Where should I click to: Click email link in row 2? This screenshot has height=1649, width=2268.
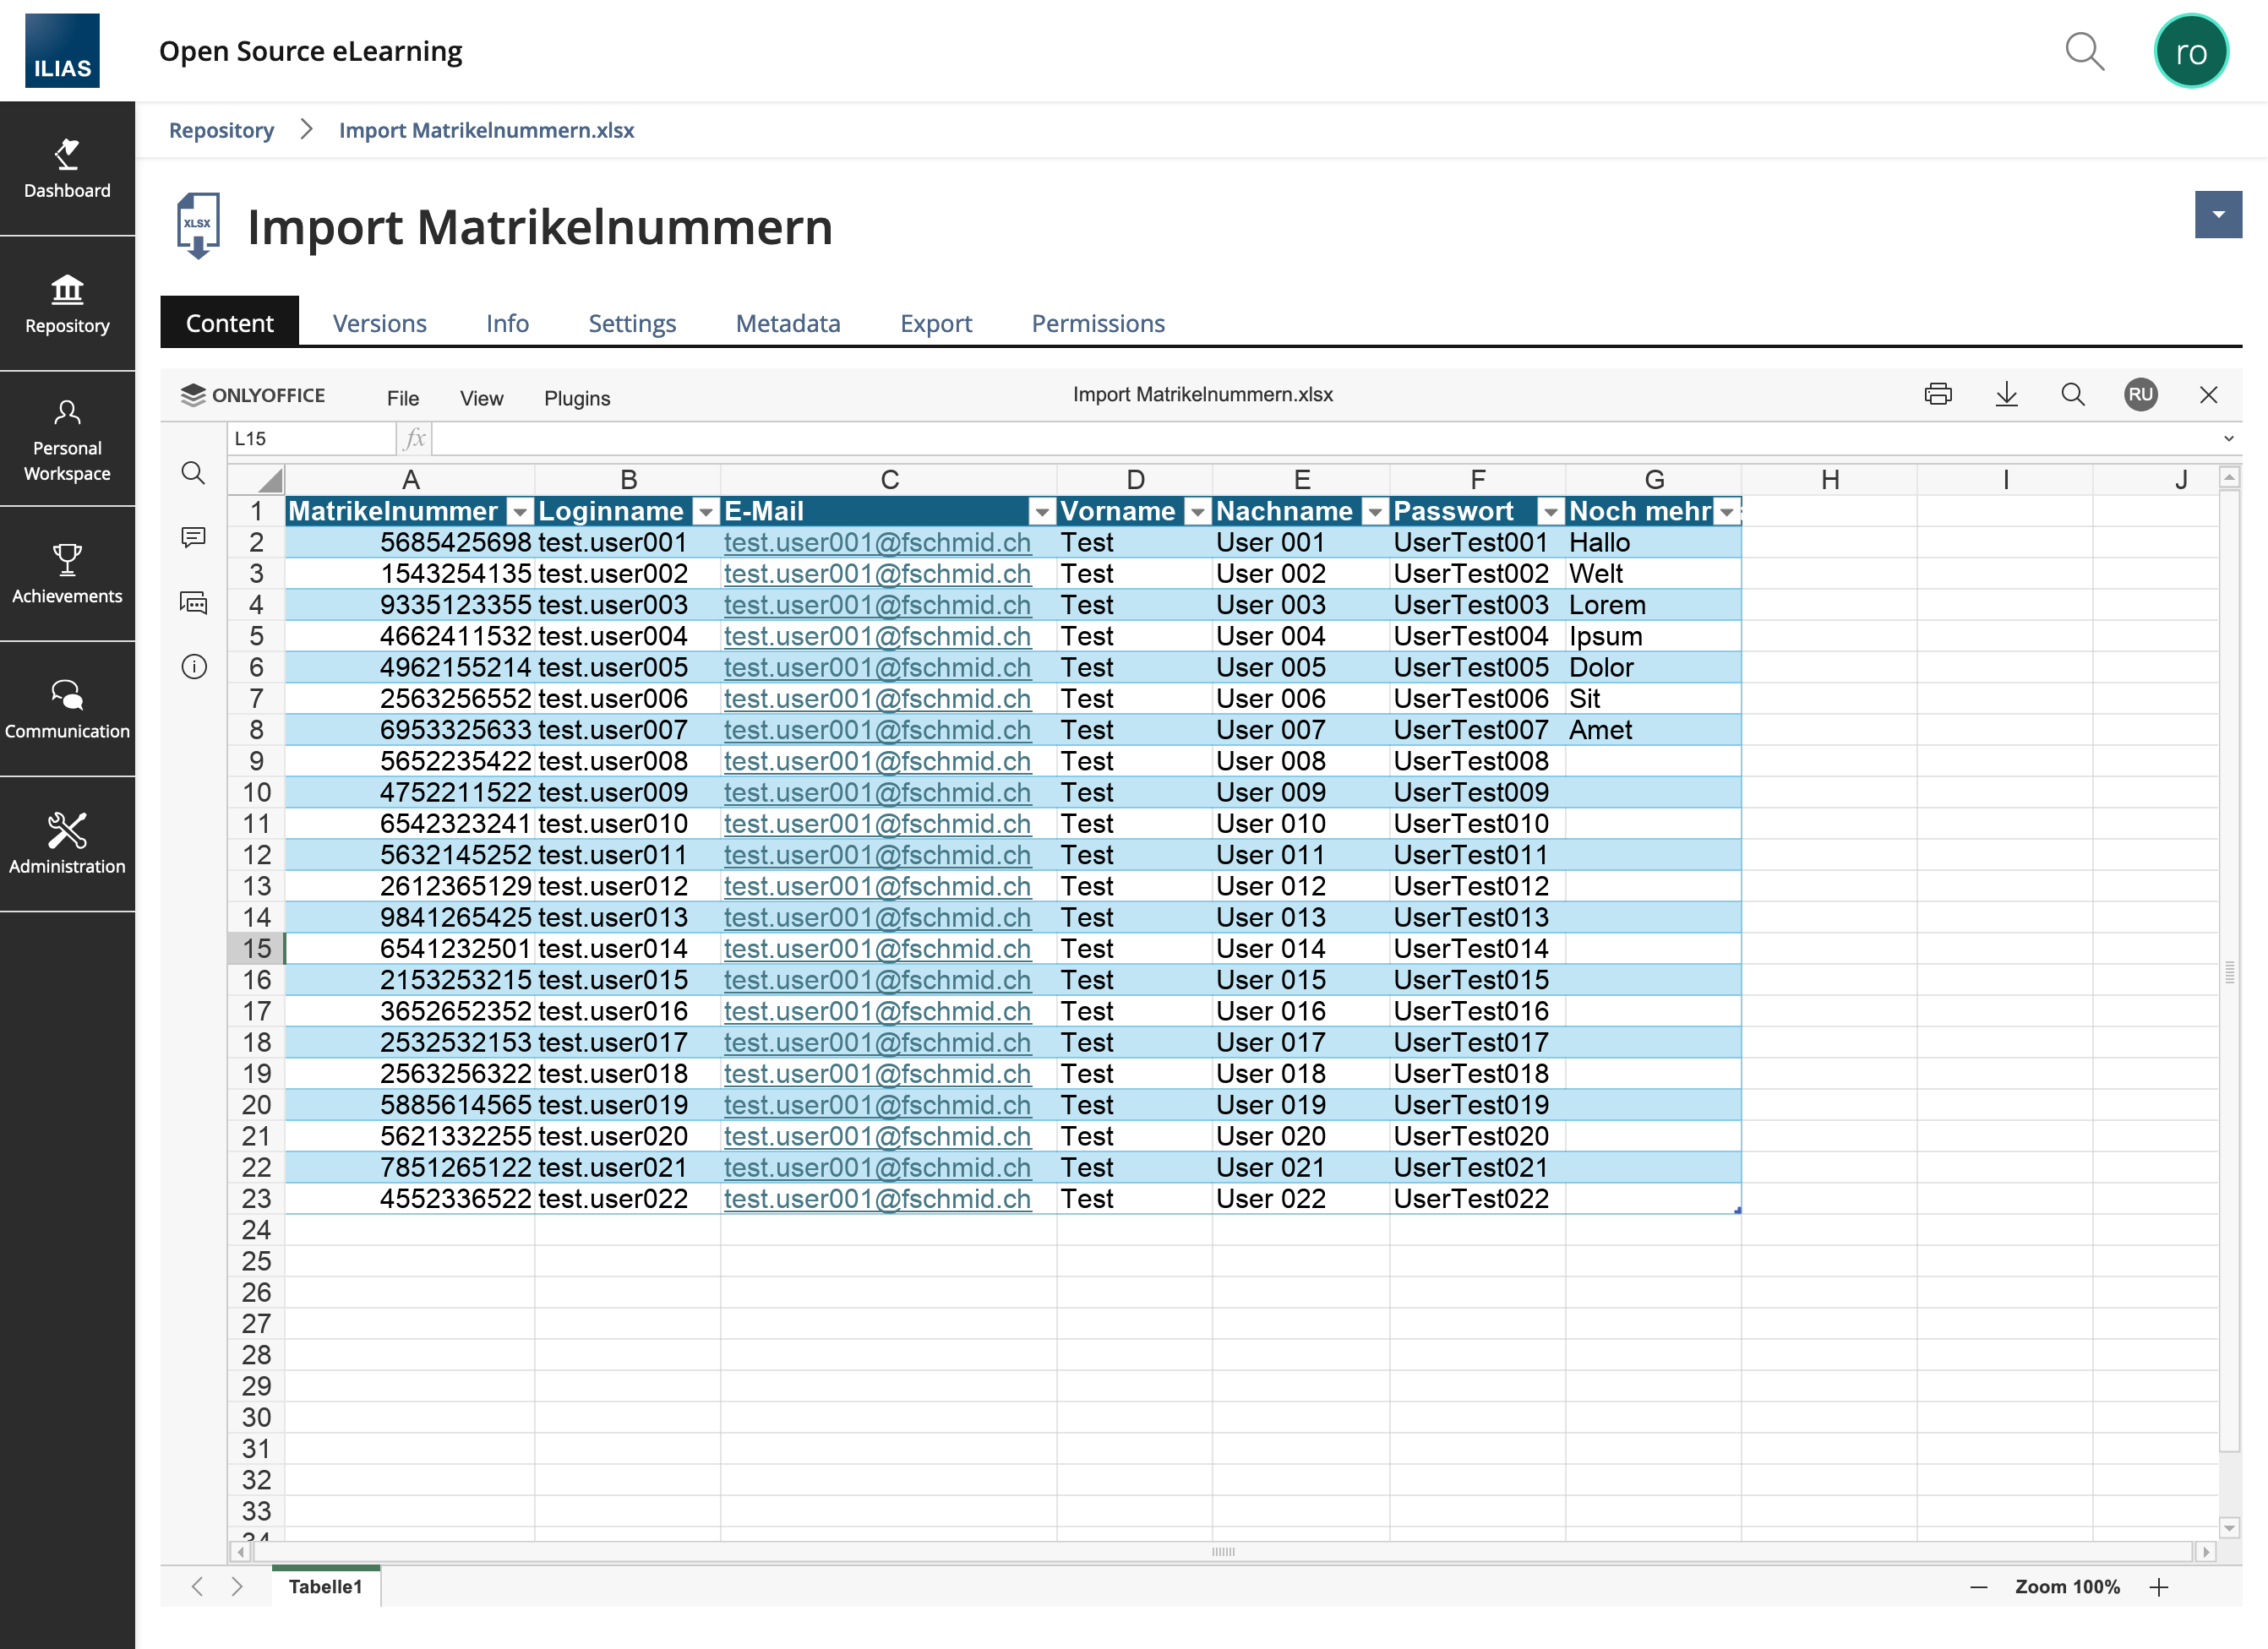click(x=876, y=543)
